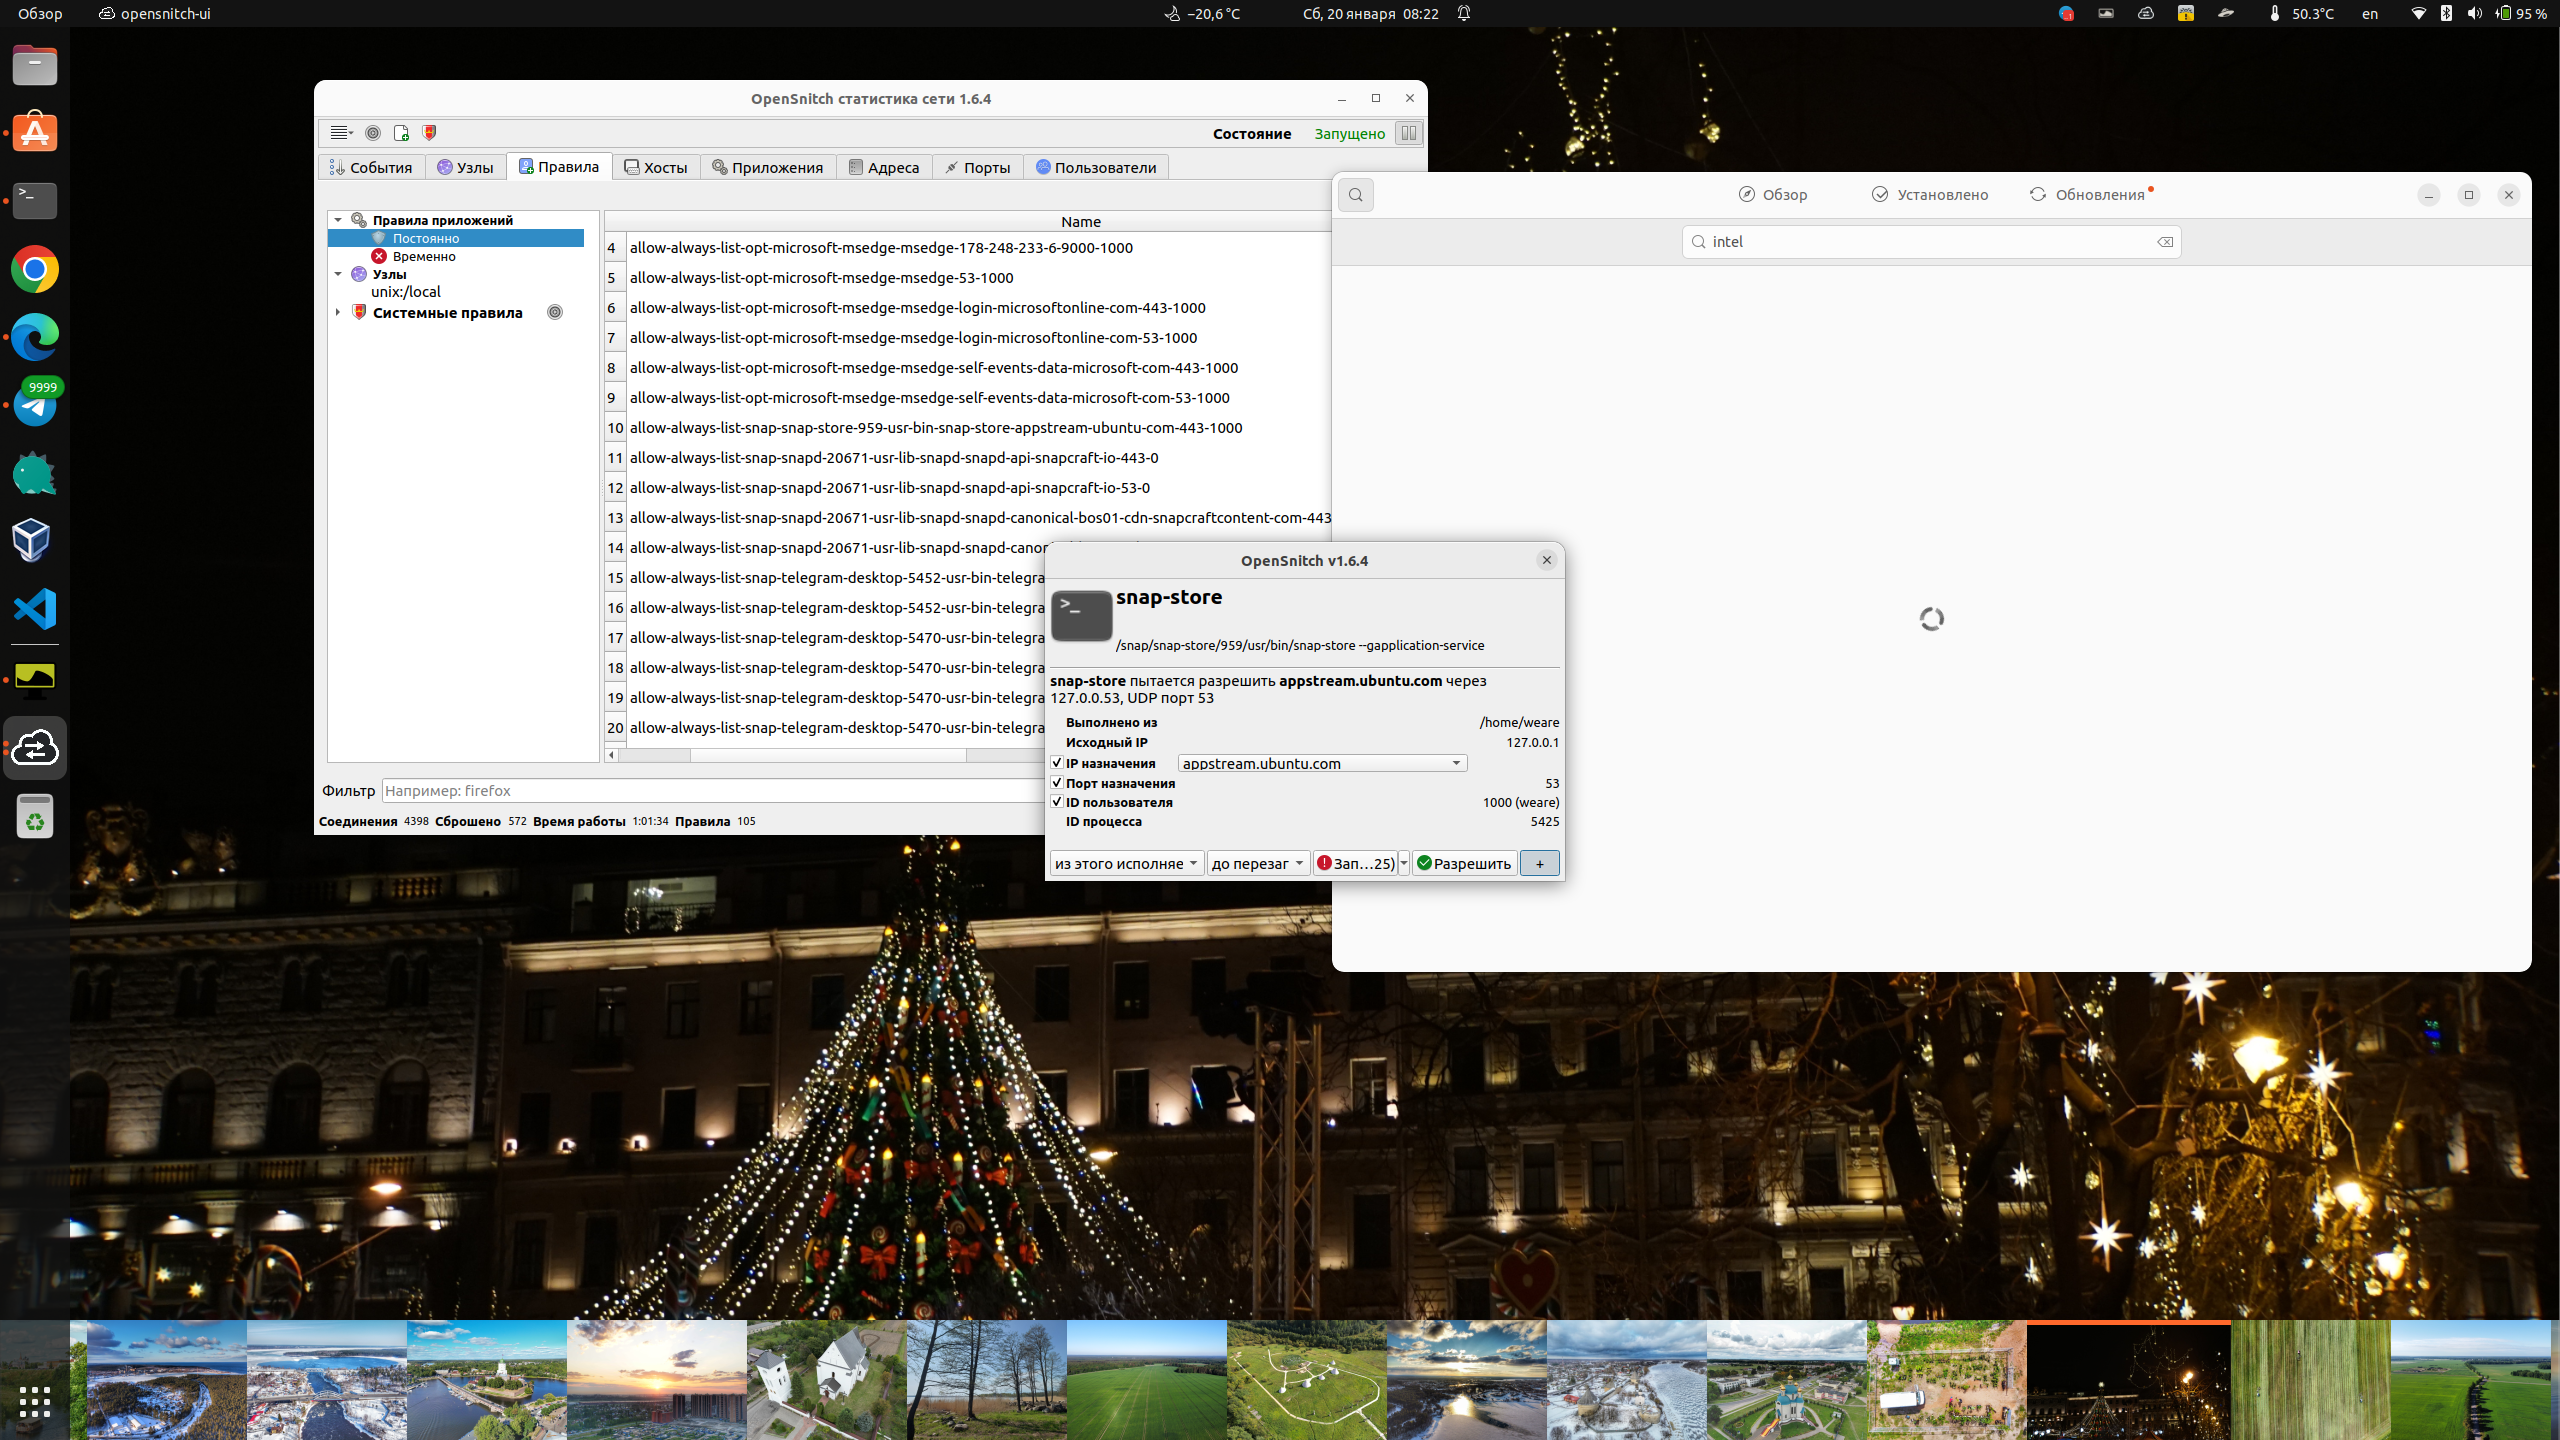Show applications grid at dock bottom
Viewport: 2560px width, 1440px height.
point(35,1402)
